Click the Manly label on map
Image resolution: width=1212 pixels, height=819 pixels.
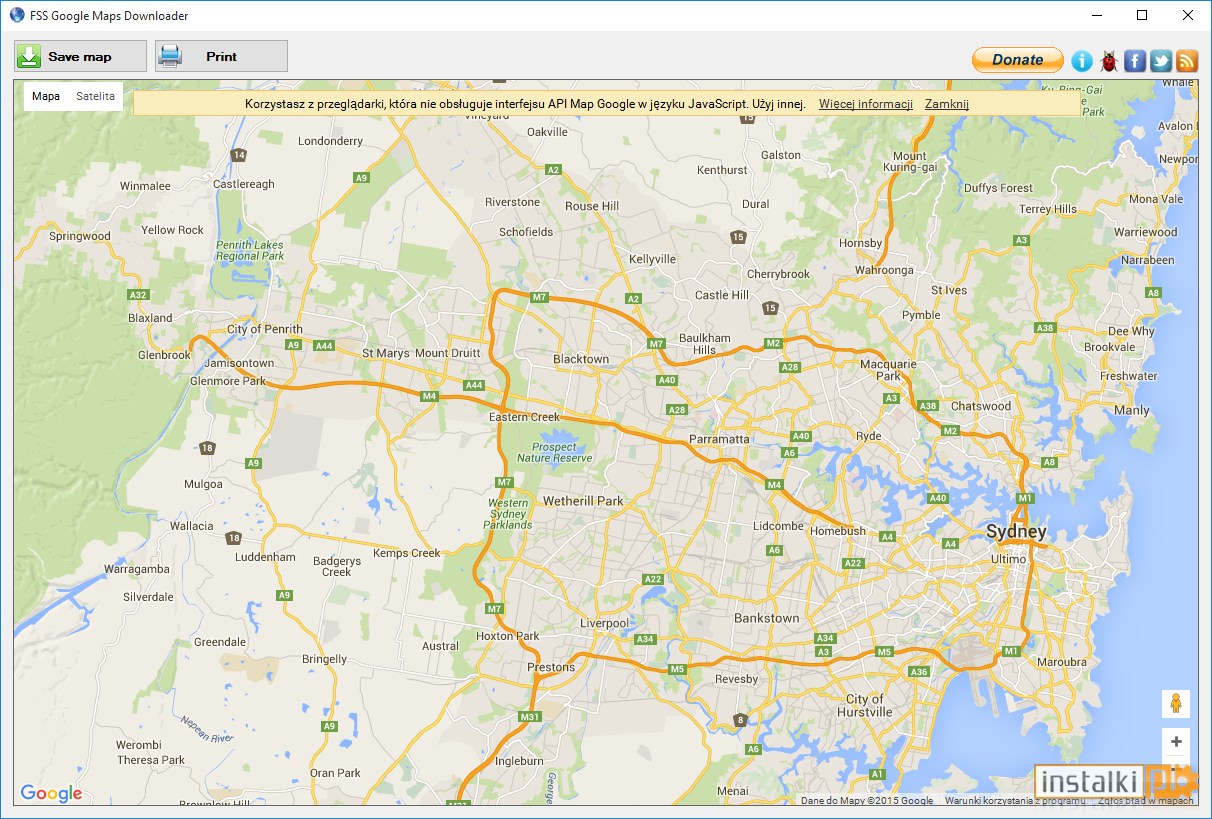(1132, 410)
